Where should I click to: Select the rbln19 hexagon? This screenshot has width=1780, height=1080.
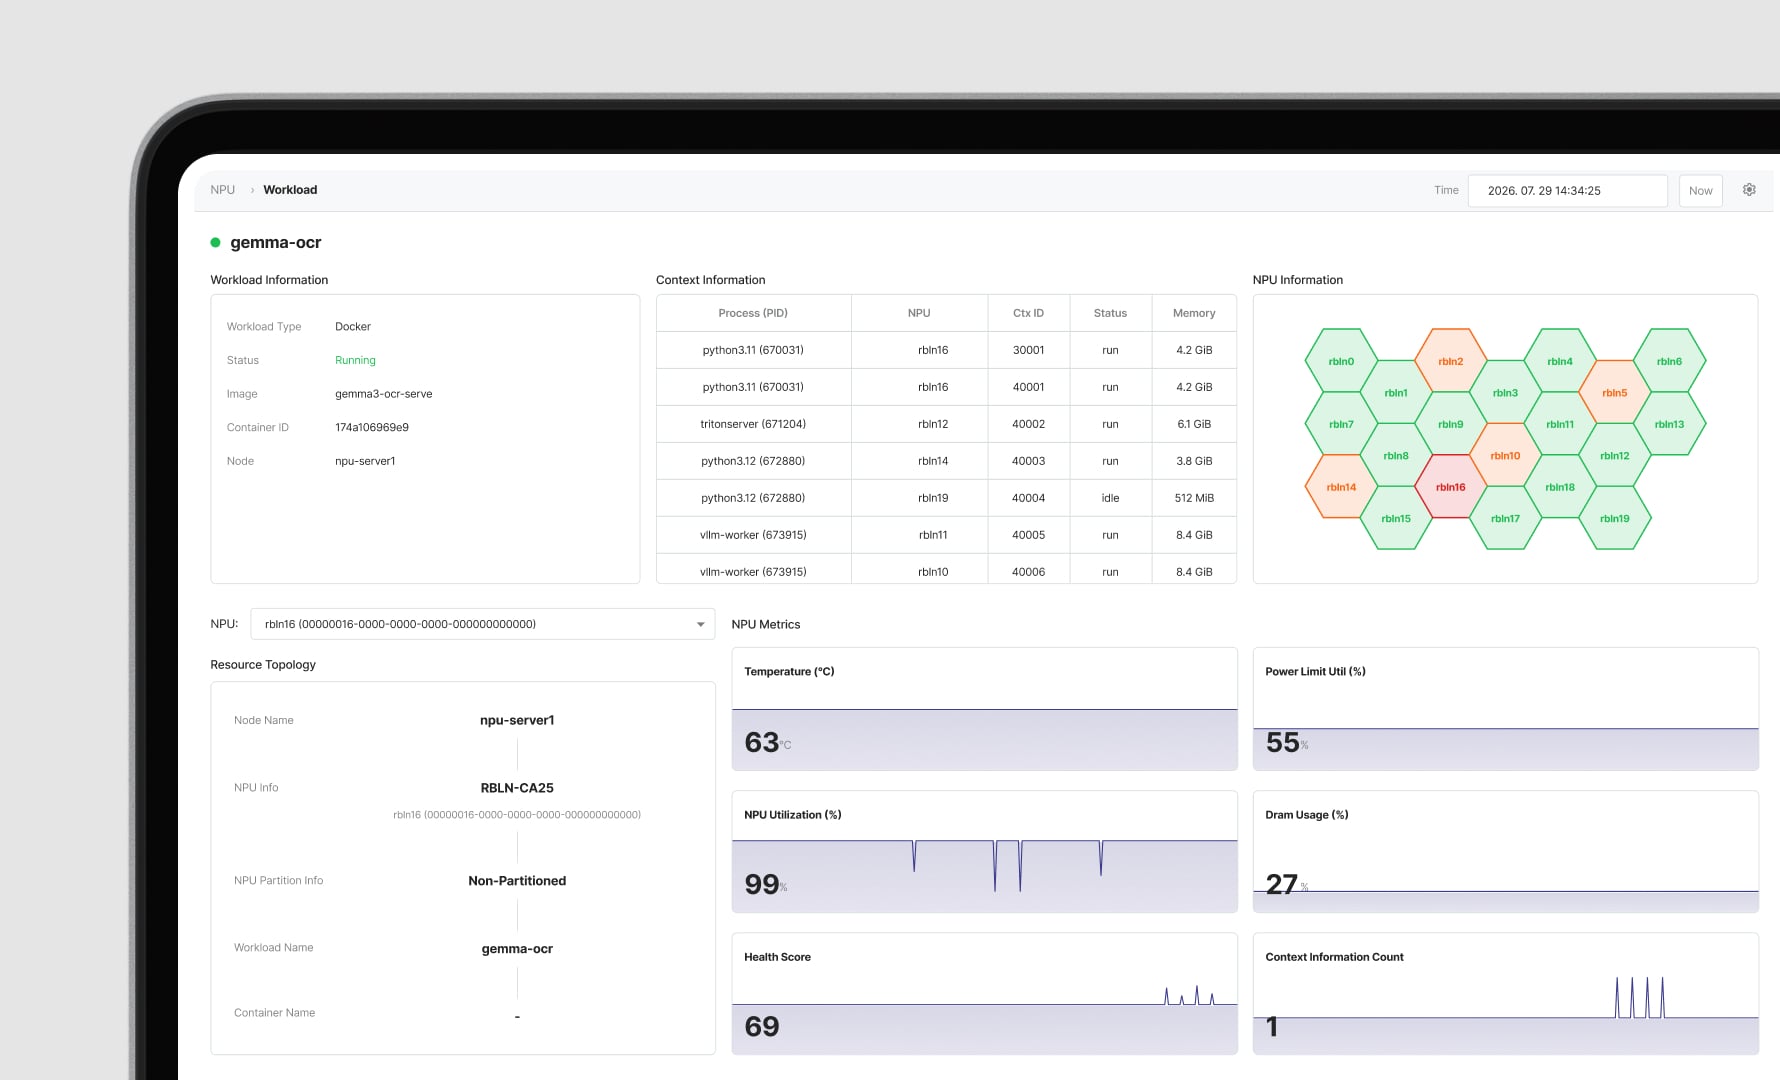click(1615, 518)
